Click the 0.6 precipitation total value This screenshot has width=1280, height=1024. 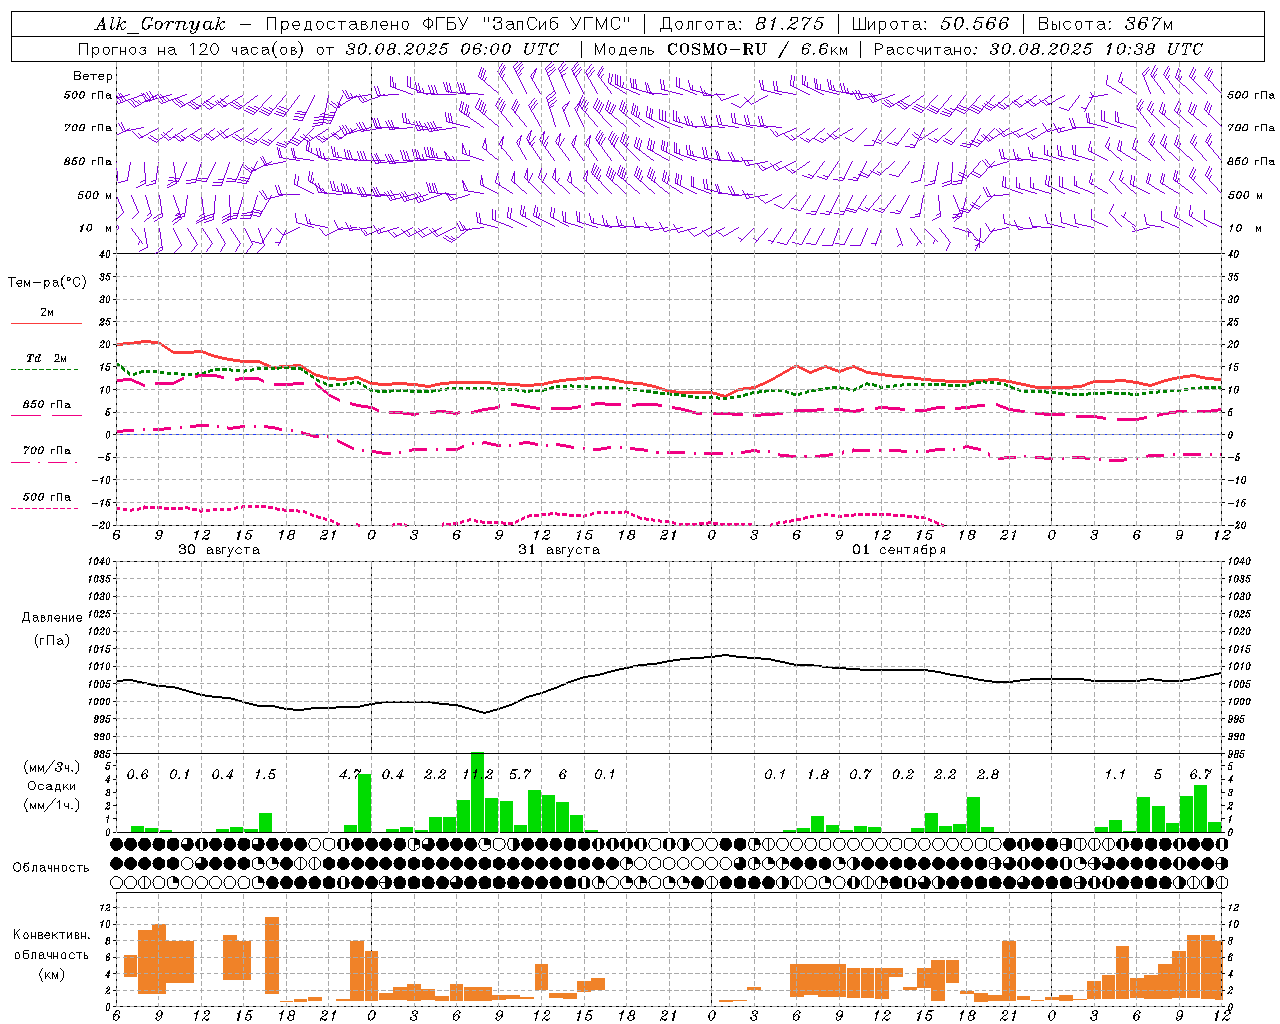coord(138,775)
